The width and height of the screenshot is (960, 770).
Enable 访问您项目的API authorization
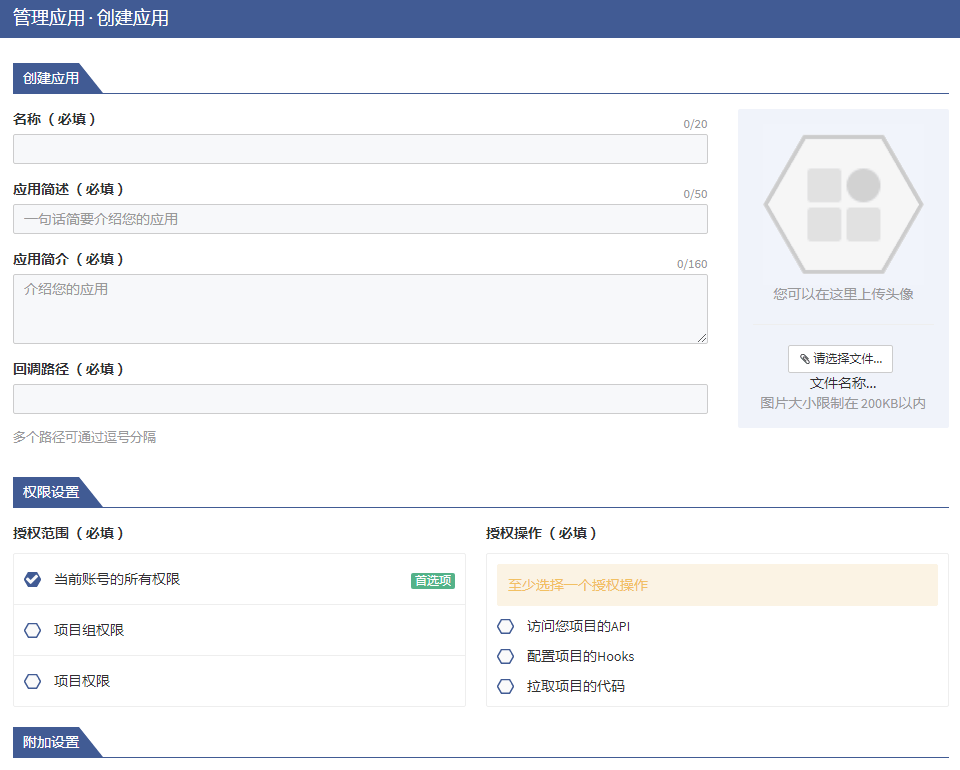click(x=506, y=627)
